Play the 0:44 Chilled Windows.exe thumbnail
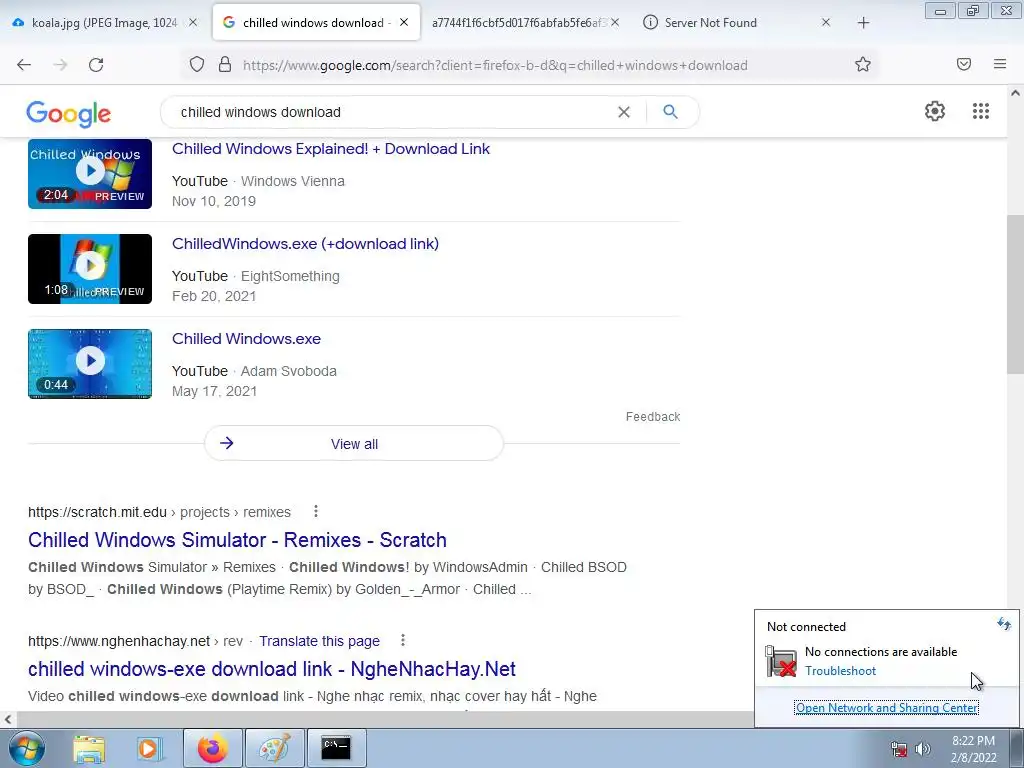1024x768 pixels. tap(90, 364)
